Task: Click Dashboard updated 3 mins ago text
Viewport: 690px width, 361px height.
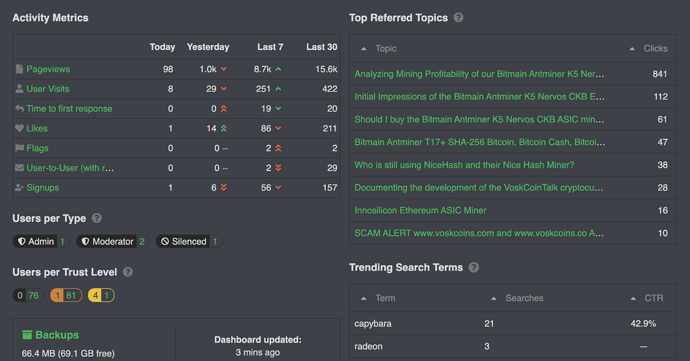Action: pos(258,346)
